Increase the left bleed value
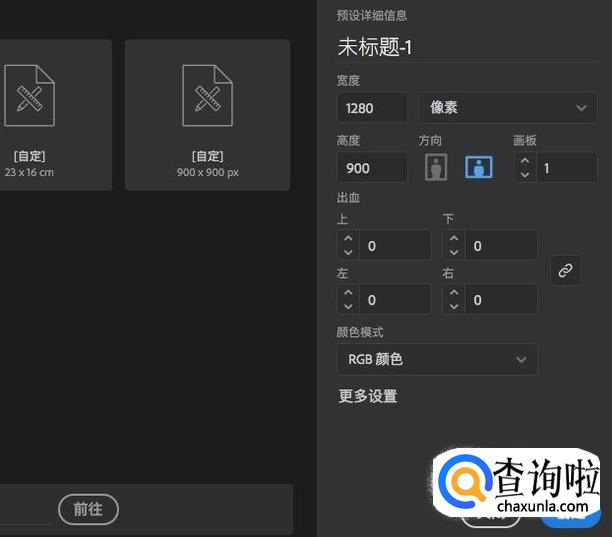This screenshot has width=612, height=537. pos(348,292)
